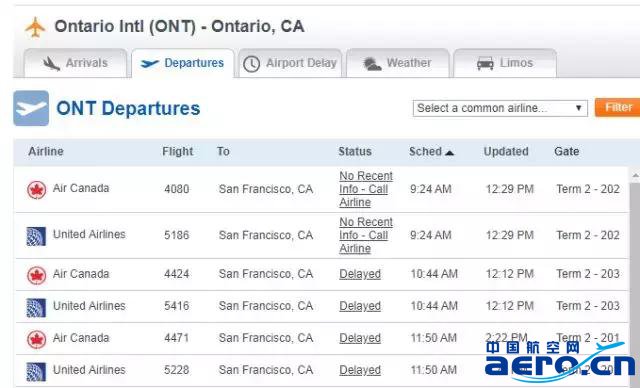Switch to the Airport Delay tab
Screen dimensions: 640x388
point(290,63)
